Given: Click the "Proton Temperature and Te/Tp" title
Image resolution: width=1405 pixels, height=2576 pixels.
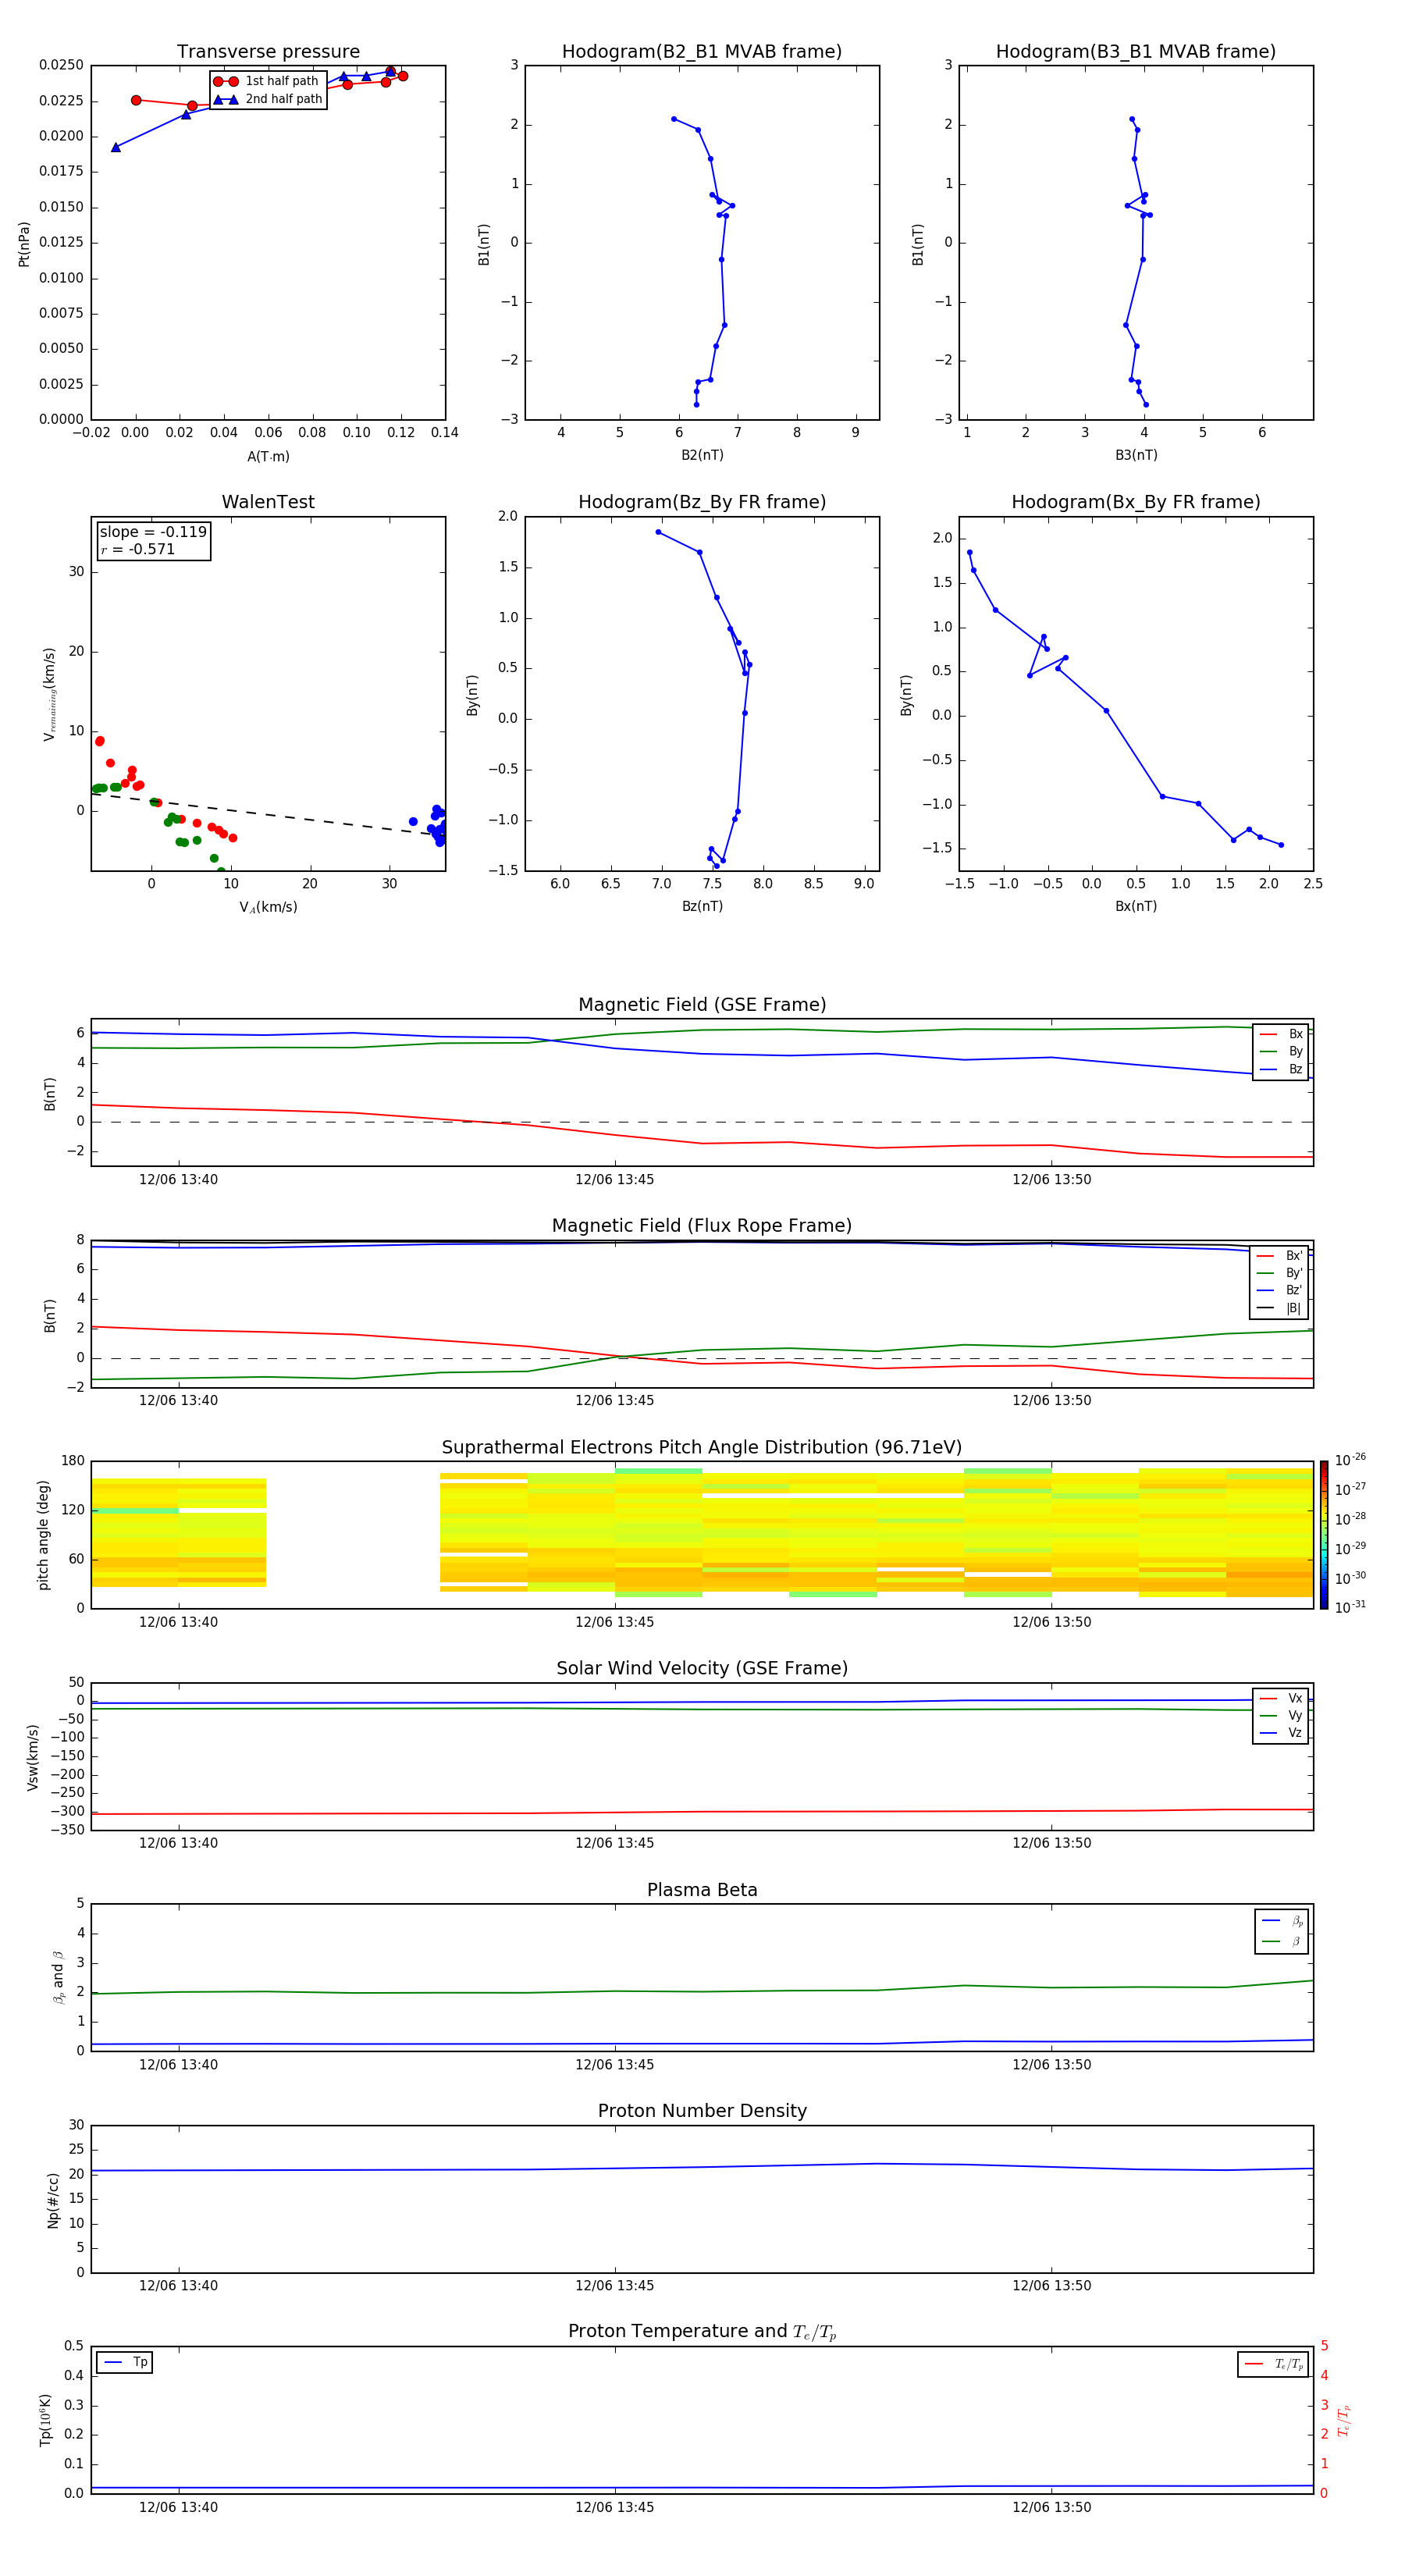Looking at the screenshot, I should coord(702,2332).
